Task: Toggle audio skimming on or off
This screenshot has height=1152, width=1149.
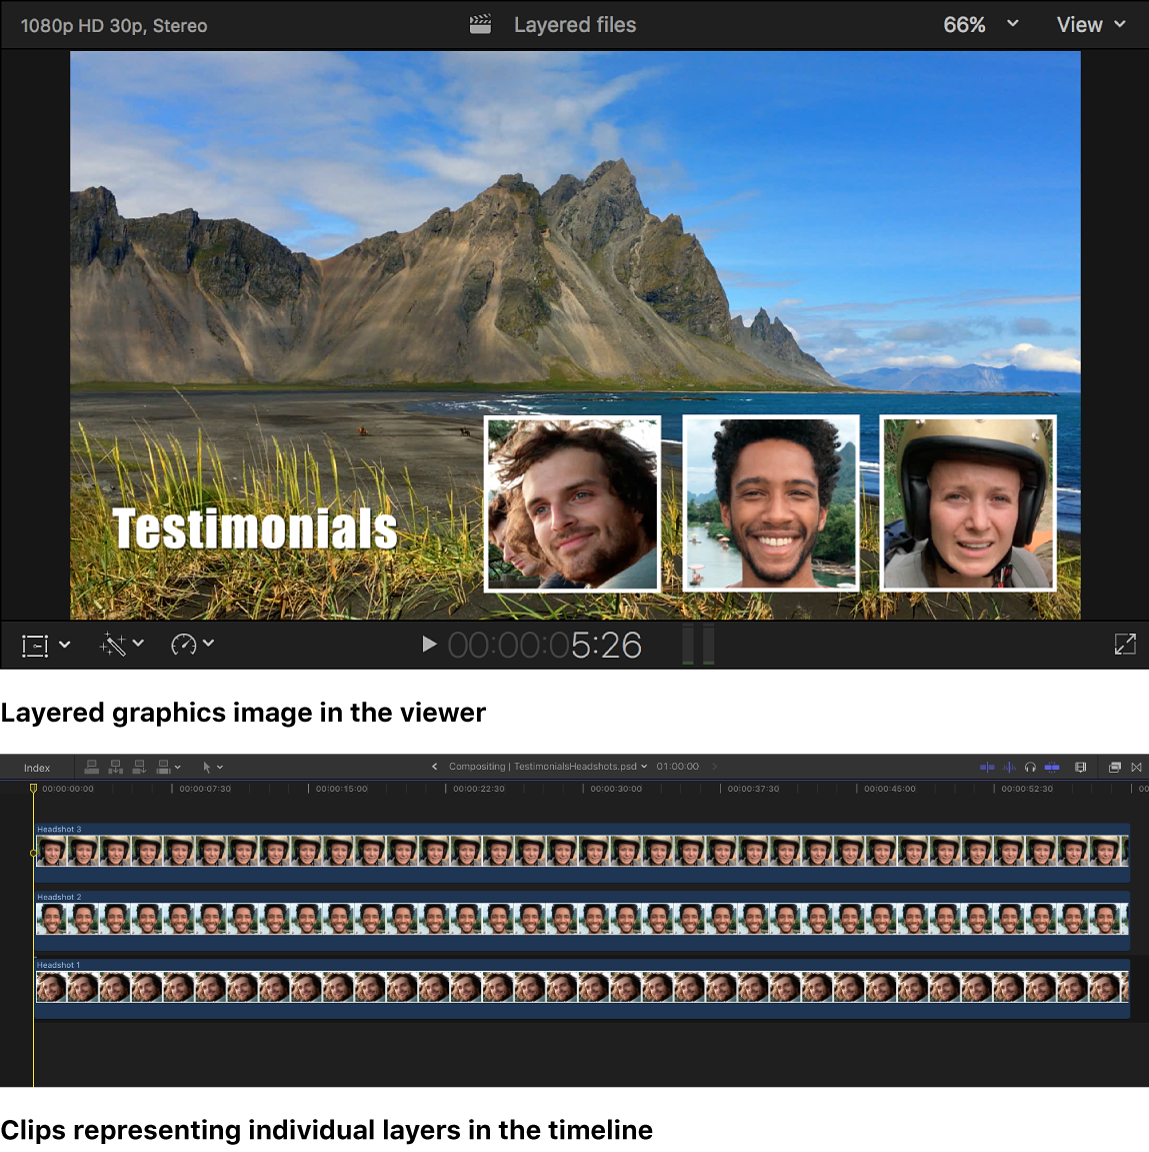Action: point(1007,767)
